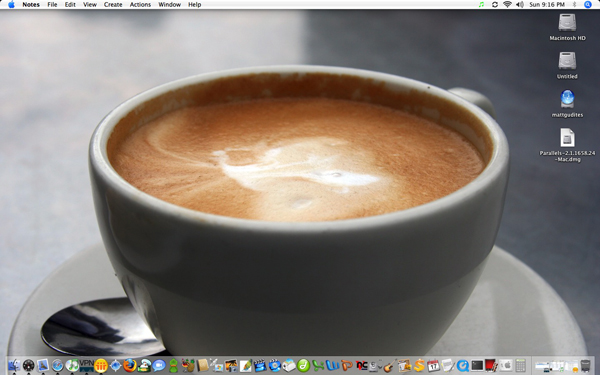Launch Microsoft Word from the Dock

333,365
